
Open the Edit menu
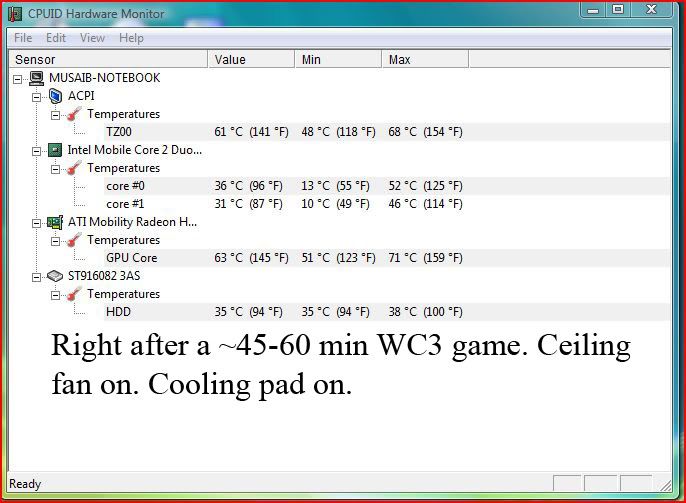click(x=56, y=38)
